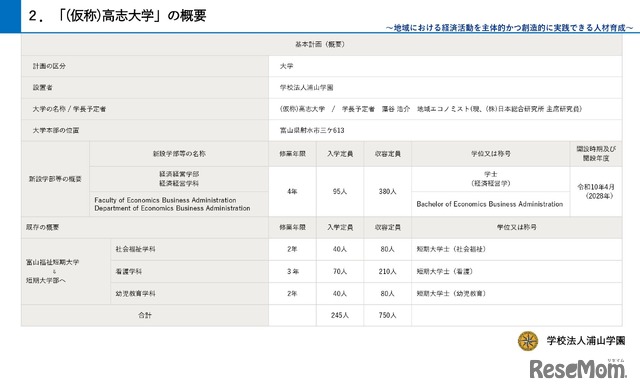Click the 学校法人浦山学園 emblem logo

pyautogui.click(x=528, y=341)
